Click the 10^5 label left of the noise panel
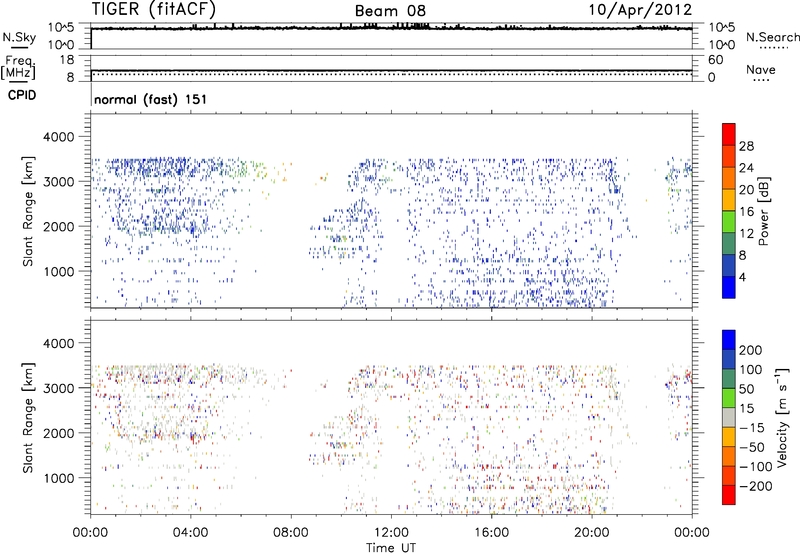Screen dimensions: 800x554 (x=61, y=28)
